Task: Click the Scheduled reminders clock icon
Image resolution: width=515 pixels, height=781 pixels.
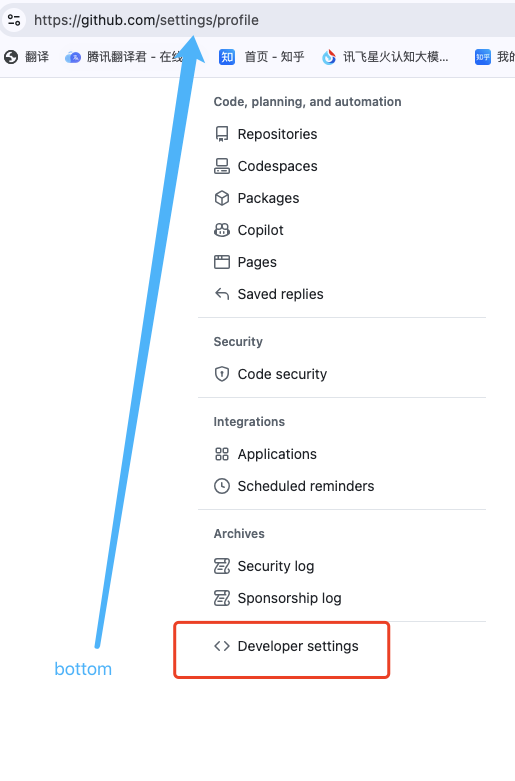Action: tap(222, 486)
